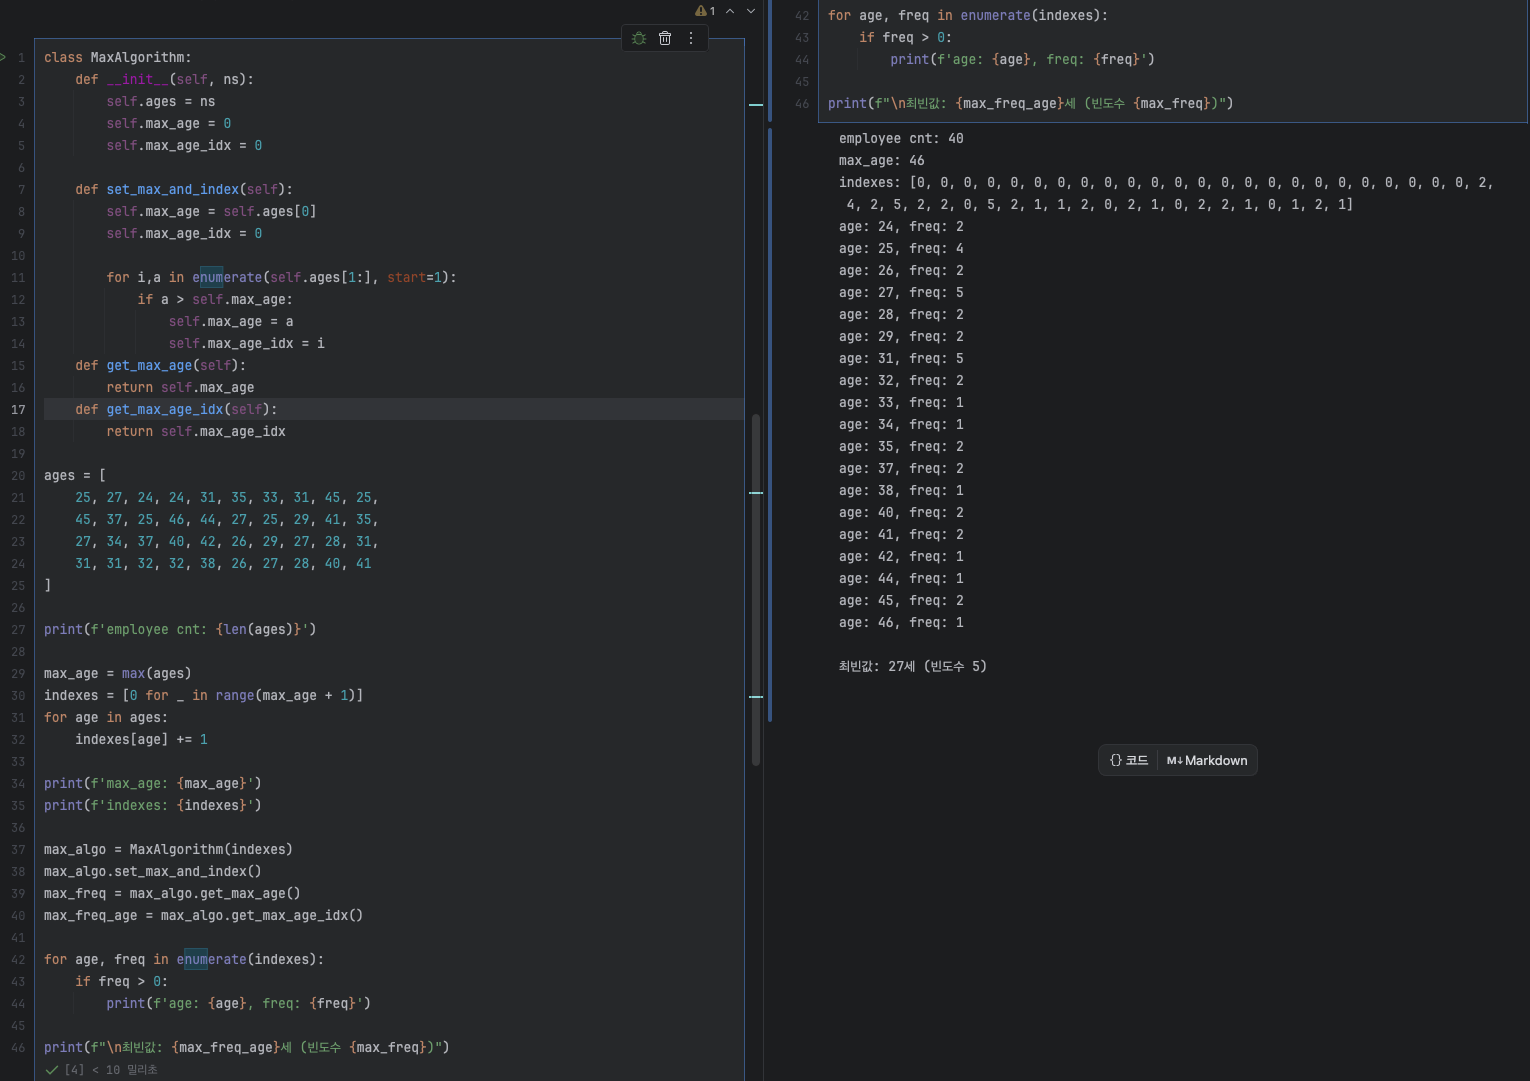Click 'def set_max_and_index(self):' definition
1530x1081 pixels.
point(184,189)
